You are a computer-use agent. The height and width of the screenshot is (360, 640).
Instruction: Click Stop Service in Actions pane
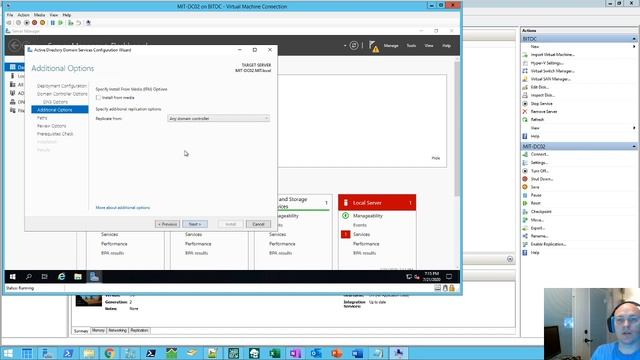pos(541,104)
